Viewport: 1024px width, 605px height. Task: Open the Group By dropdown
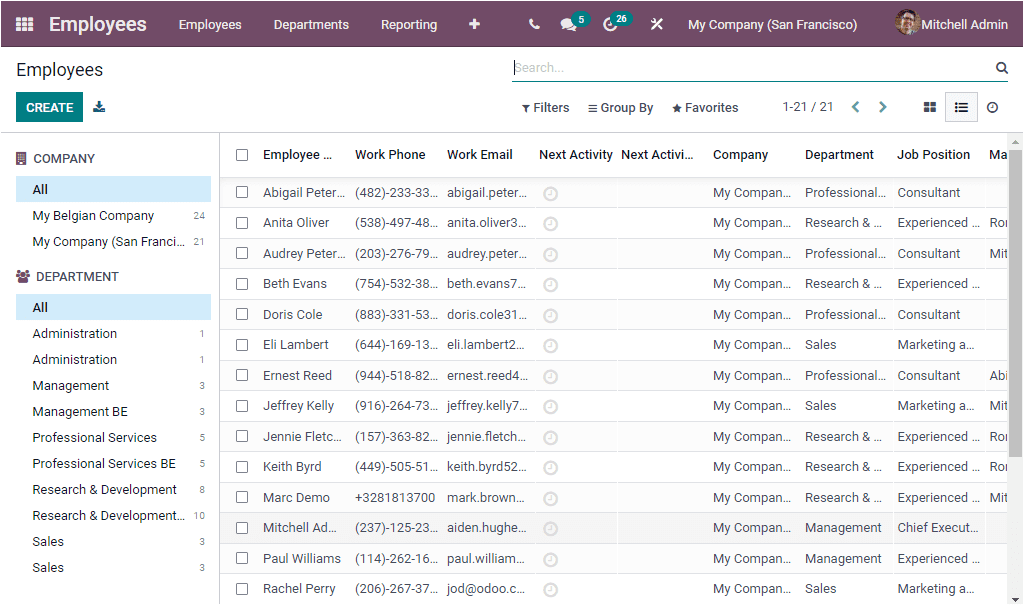point(620,107)
